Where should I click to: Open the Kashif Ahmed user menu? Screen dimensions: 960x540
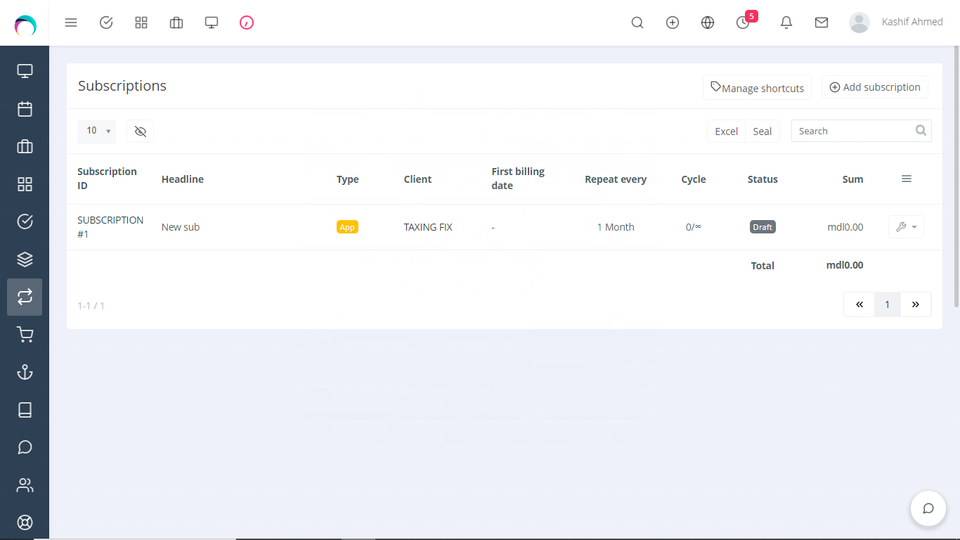(x=896, y=22)
